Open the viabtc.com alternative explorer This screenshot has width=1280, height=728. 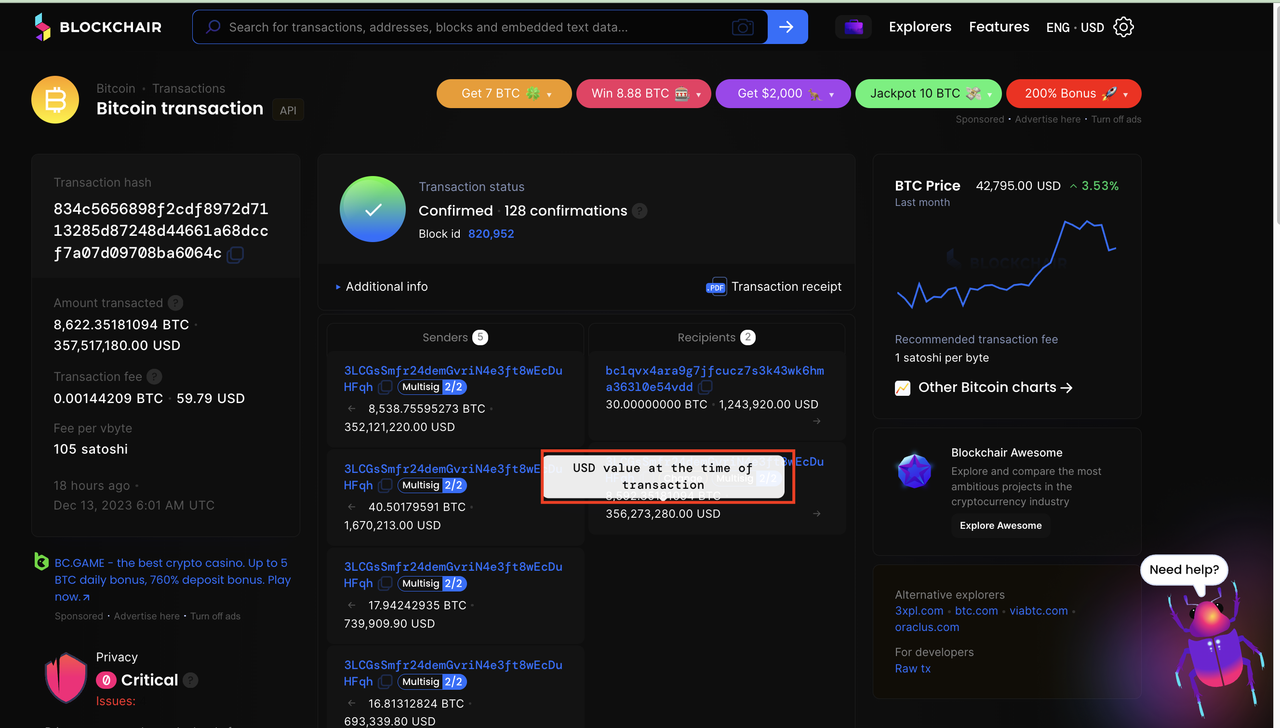coord(1039,611)
